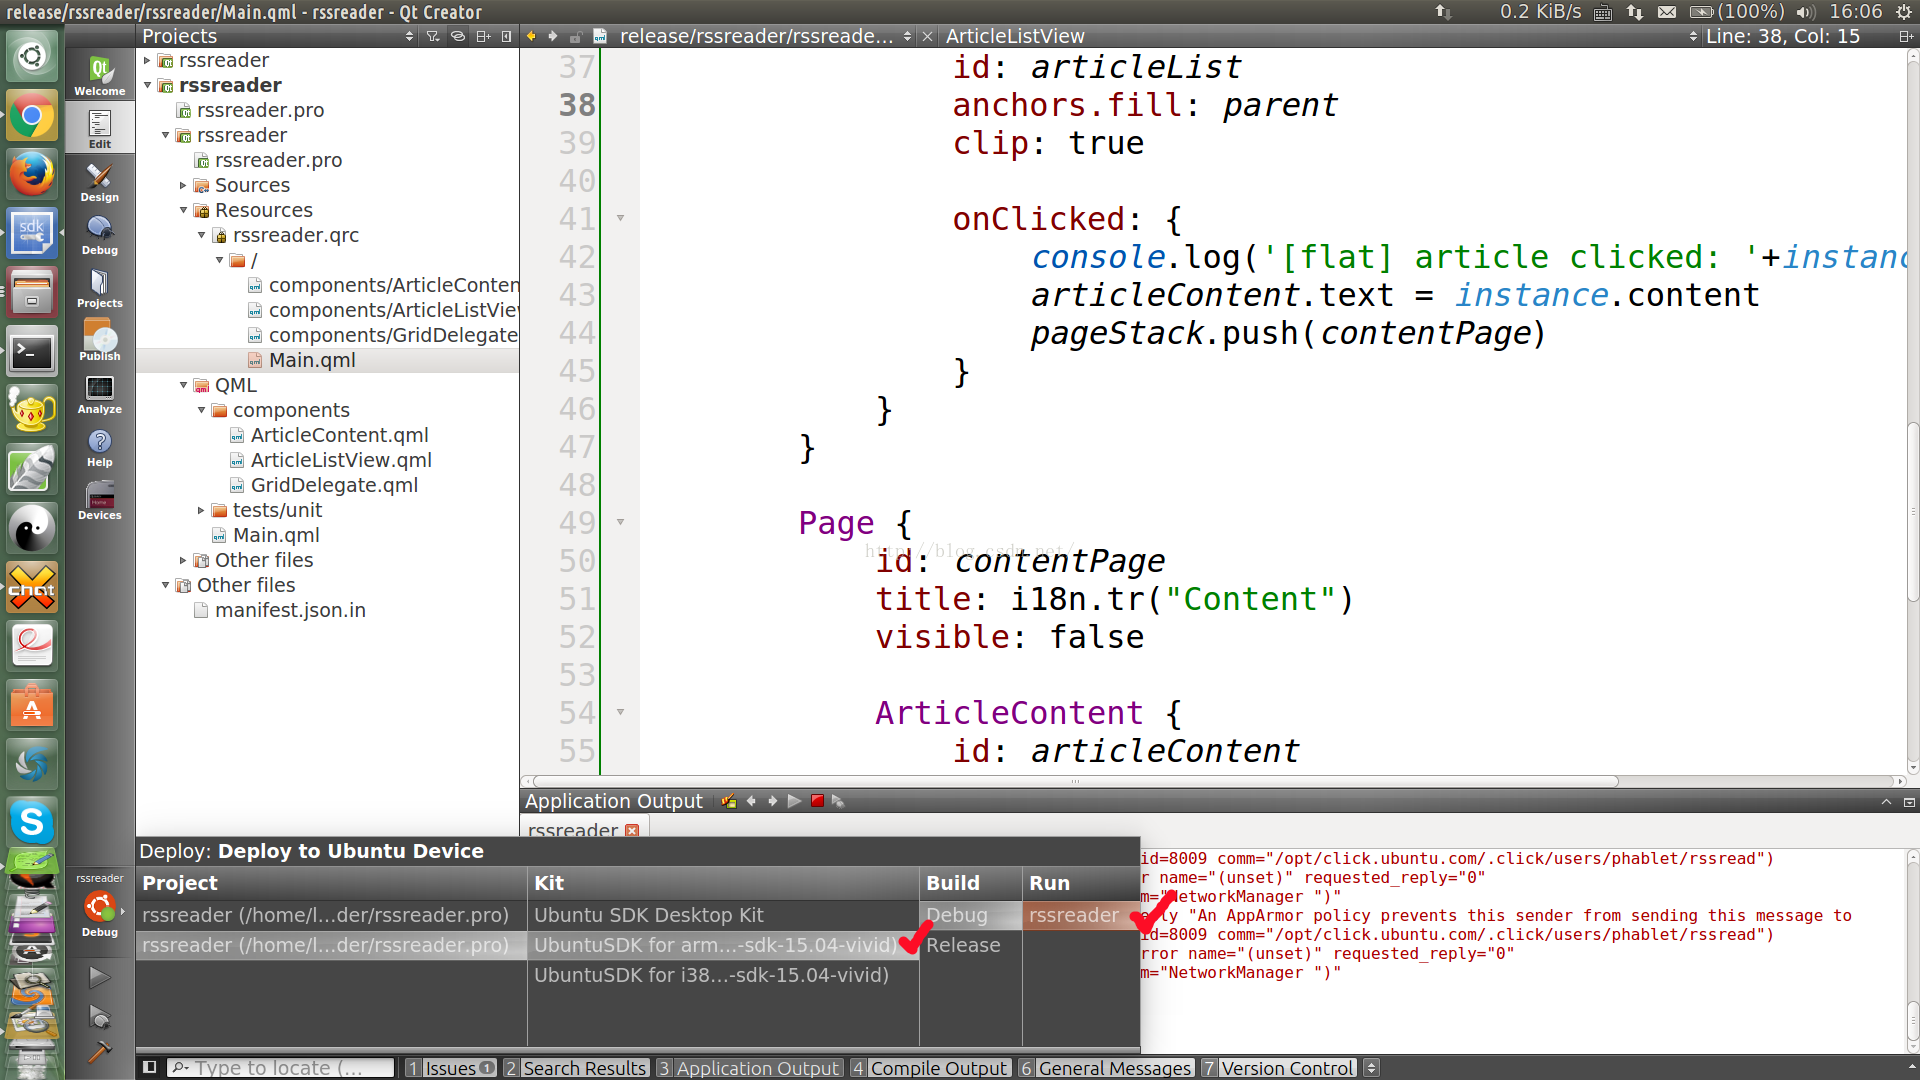Viewport: 1920px width, 1080px height.
Task: Open manifest.json.in file
Action: click(290, 610)
